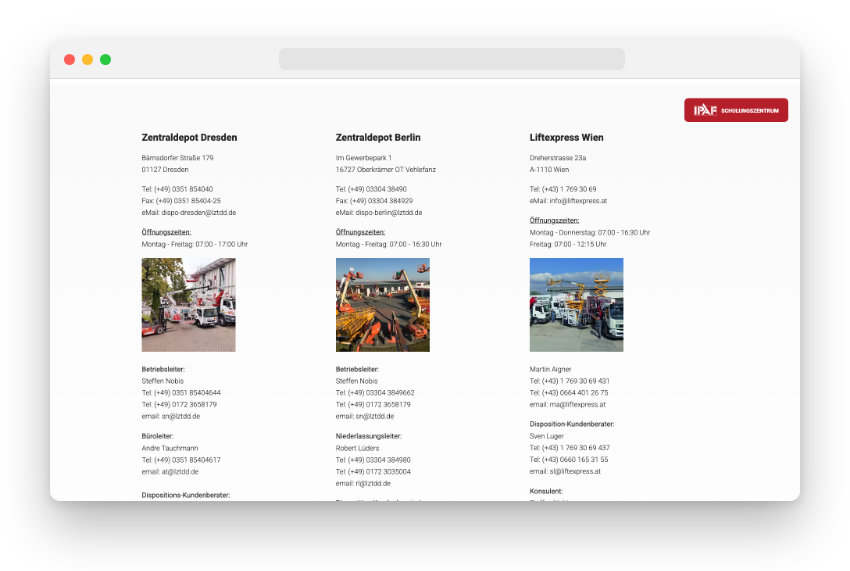
Task: Click email sl@liftexpress.at
Action: pyautogui.click(x=575, y=471)
